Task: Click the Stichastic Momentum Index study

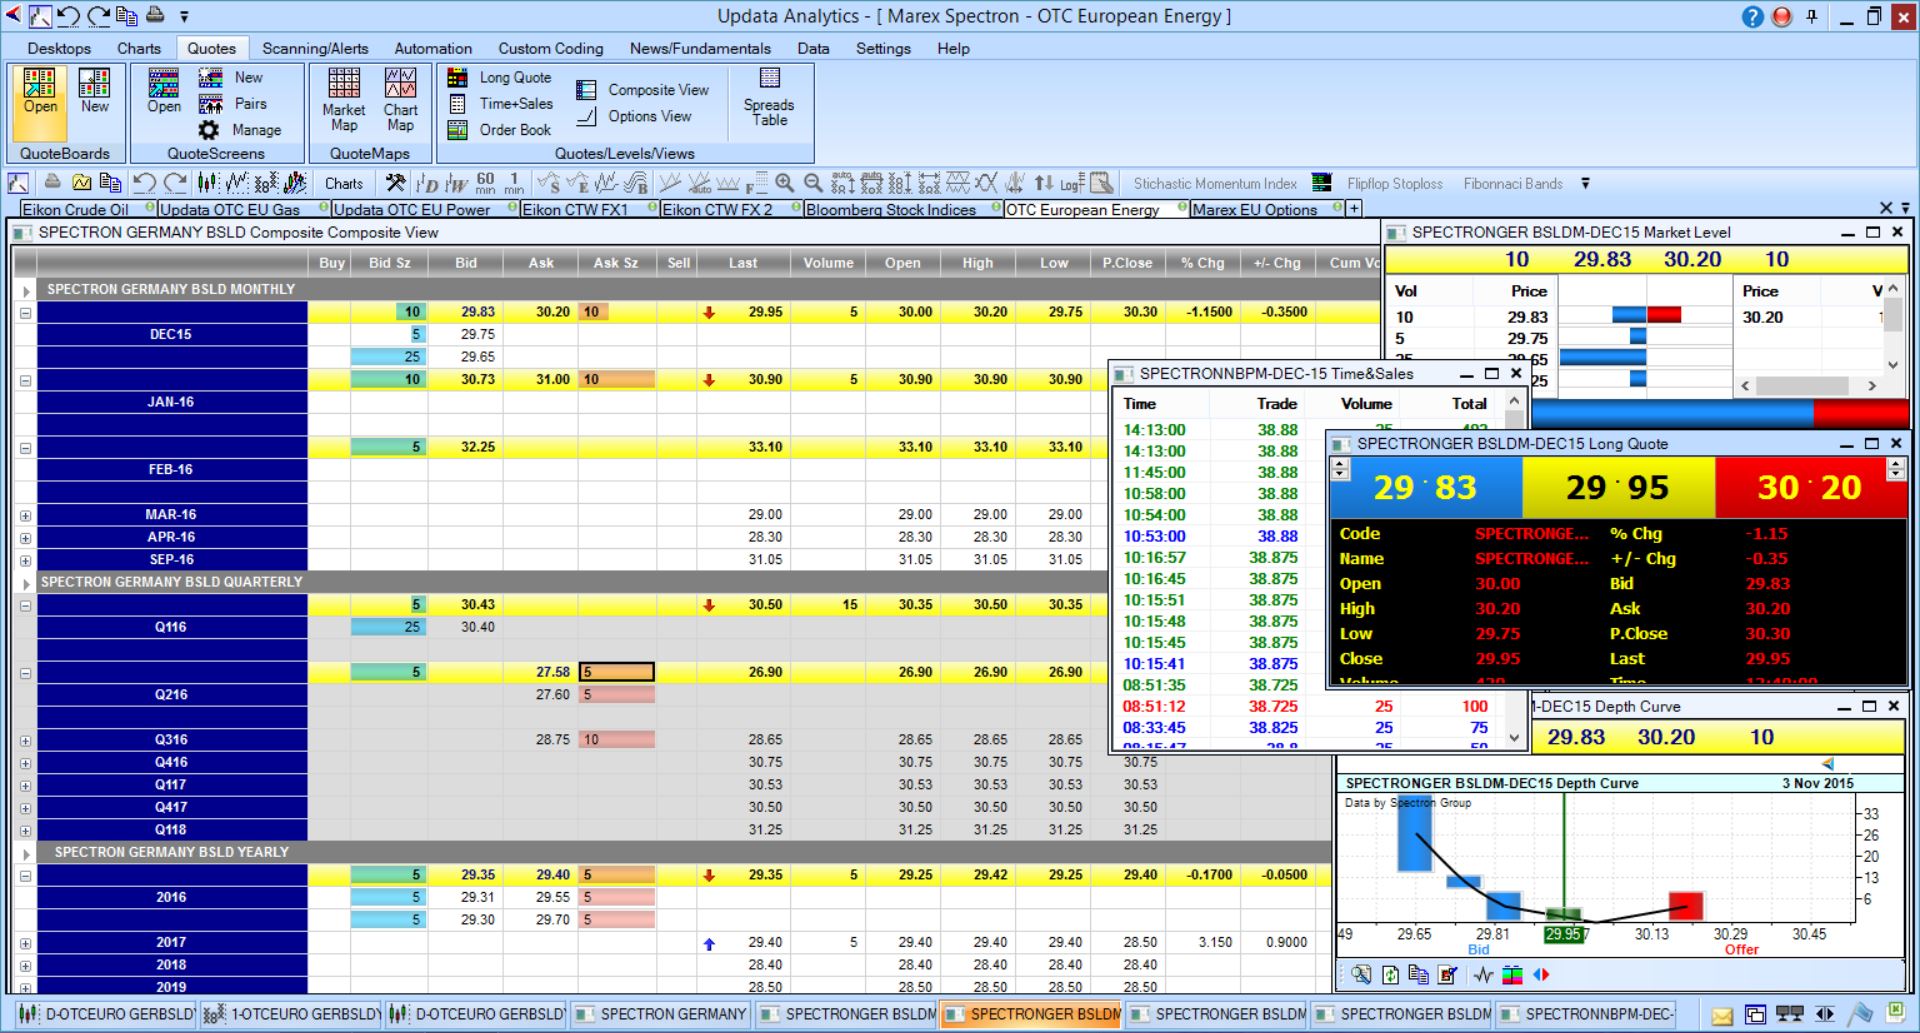Action: point(1215,184)
